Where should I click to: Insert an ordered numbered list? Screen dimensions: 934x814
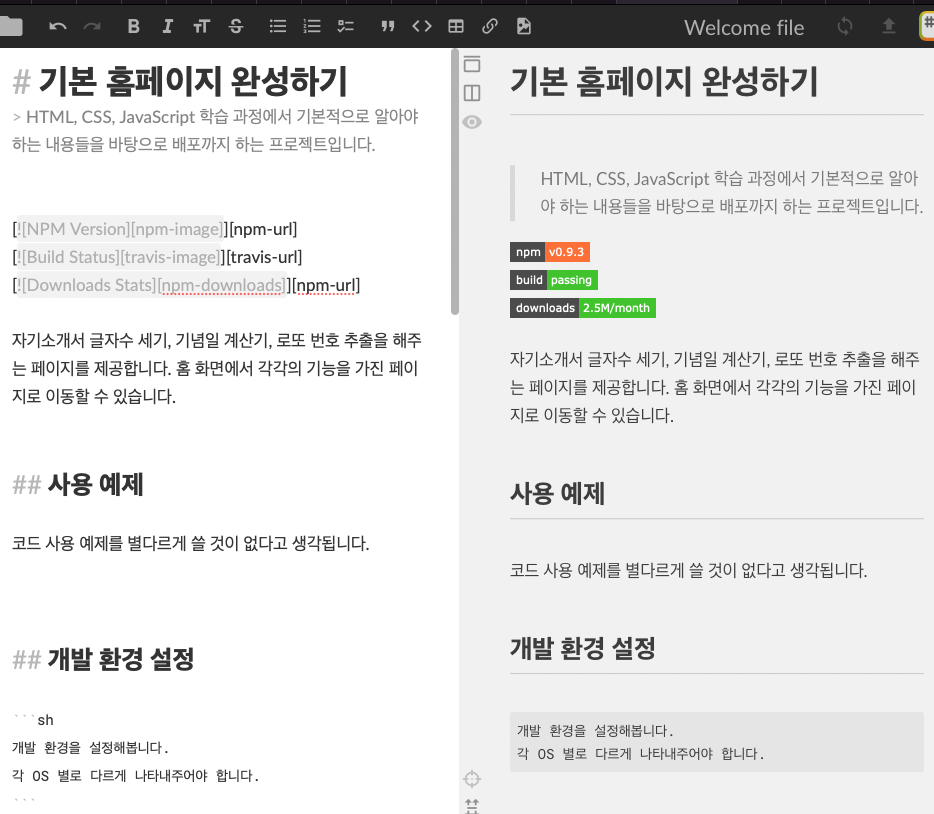(x=312, y=26)
